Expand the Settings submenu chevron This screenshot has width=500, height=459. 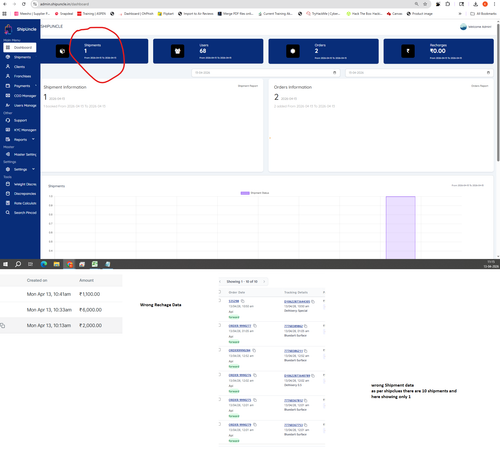pos(33,169)
